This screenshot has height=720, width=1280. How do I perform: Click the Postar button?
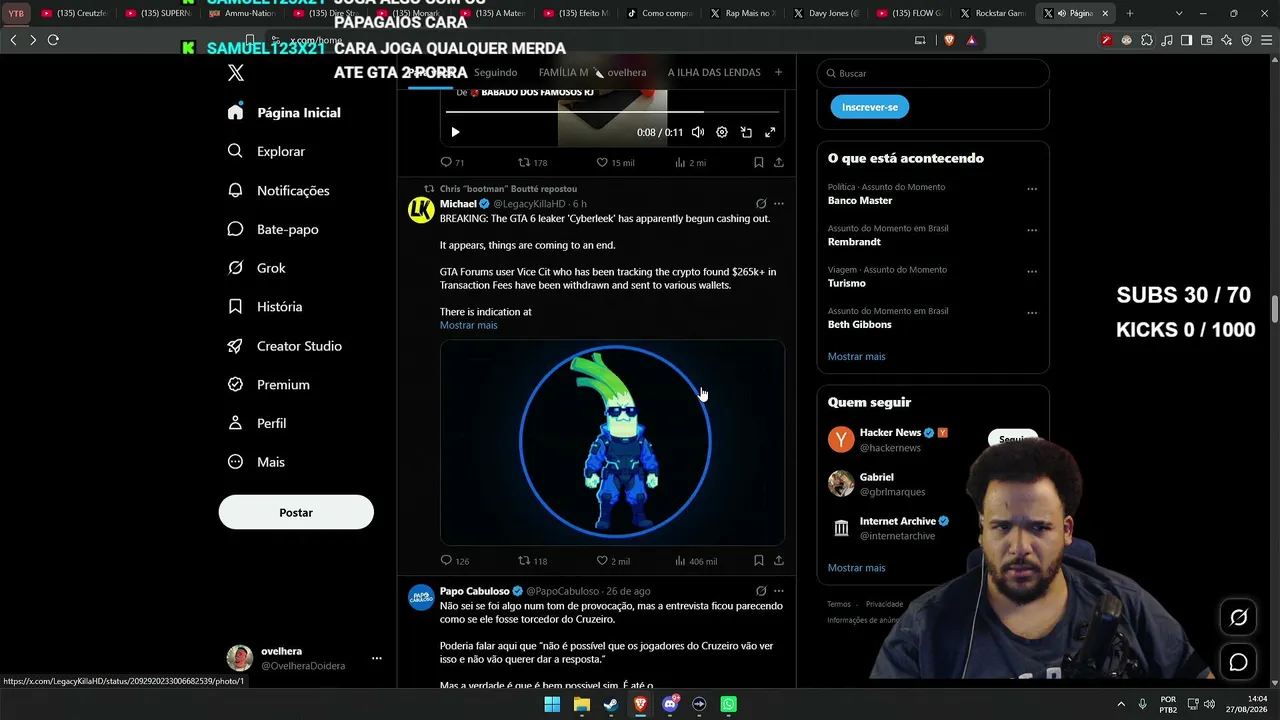point(296,512)
